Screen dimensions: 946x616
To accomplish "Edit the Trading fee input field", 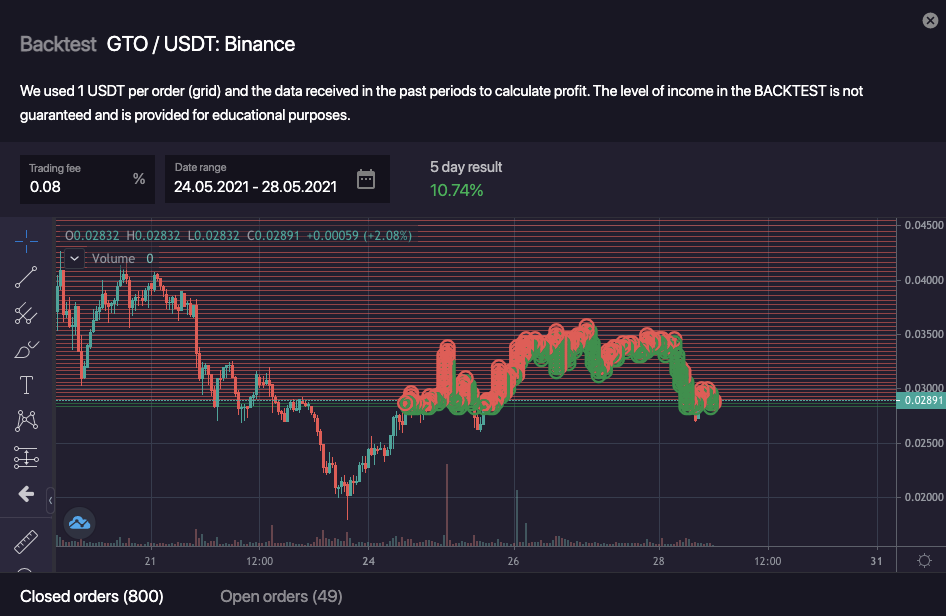I will tap(78, 186).
